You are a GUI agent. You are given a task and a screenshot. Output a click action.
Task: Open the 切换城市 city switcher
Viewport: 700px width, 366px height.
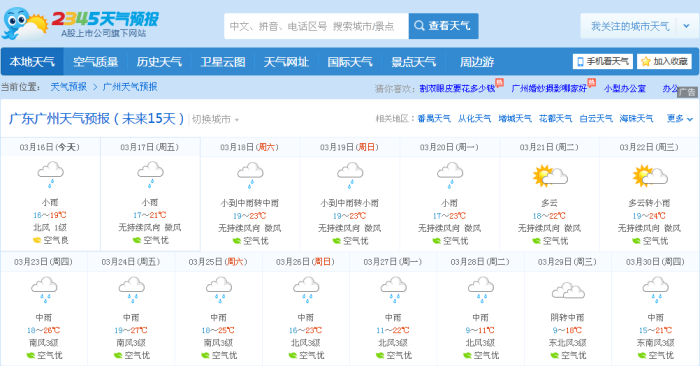click(216, 120)
